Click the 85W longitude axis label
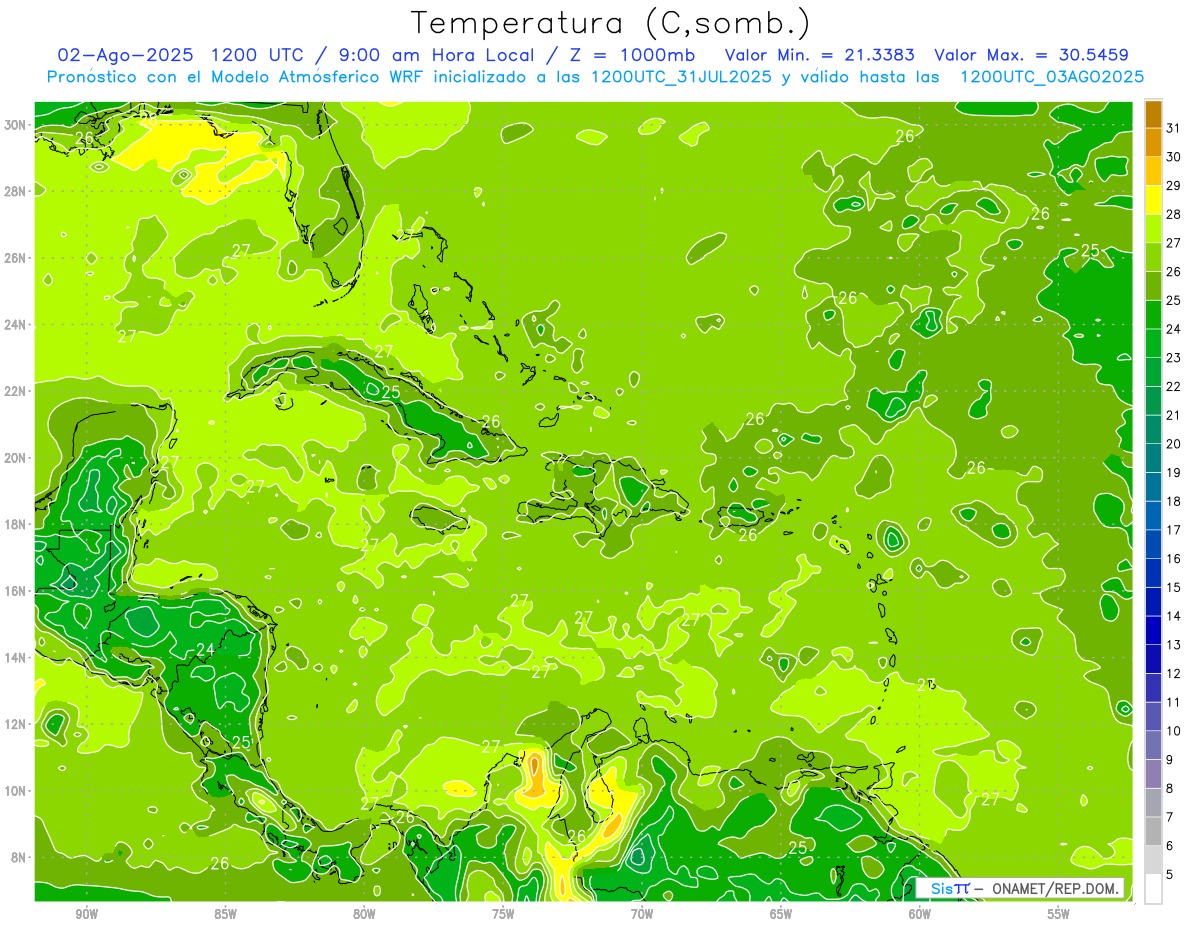This screenshot has width=1200, height=927. click(225, 915)
